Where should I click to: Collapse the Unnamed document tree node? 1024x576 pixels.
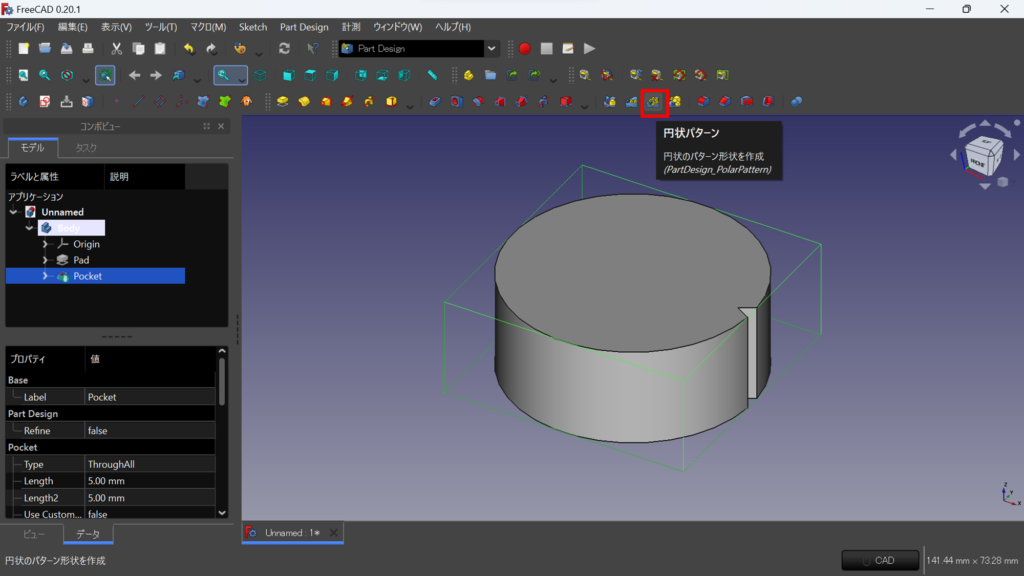pos(13,212)
